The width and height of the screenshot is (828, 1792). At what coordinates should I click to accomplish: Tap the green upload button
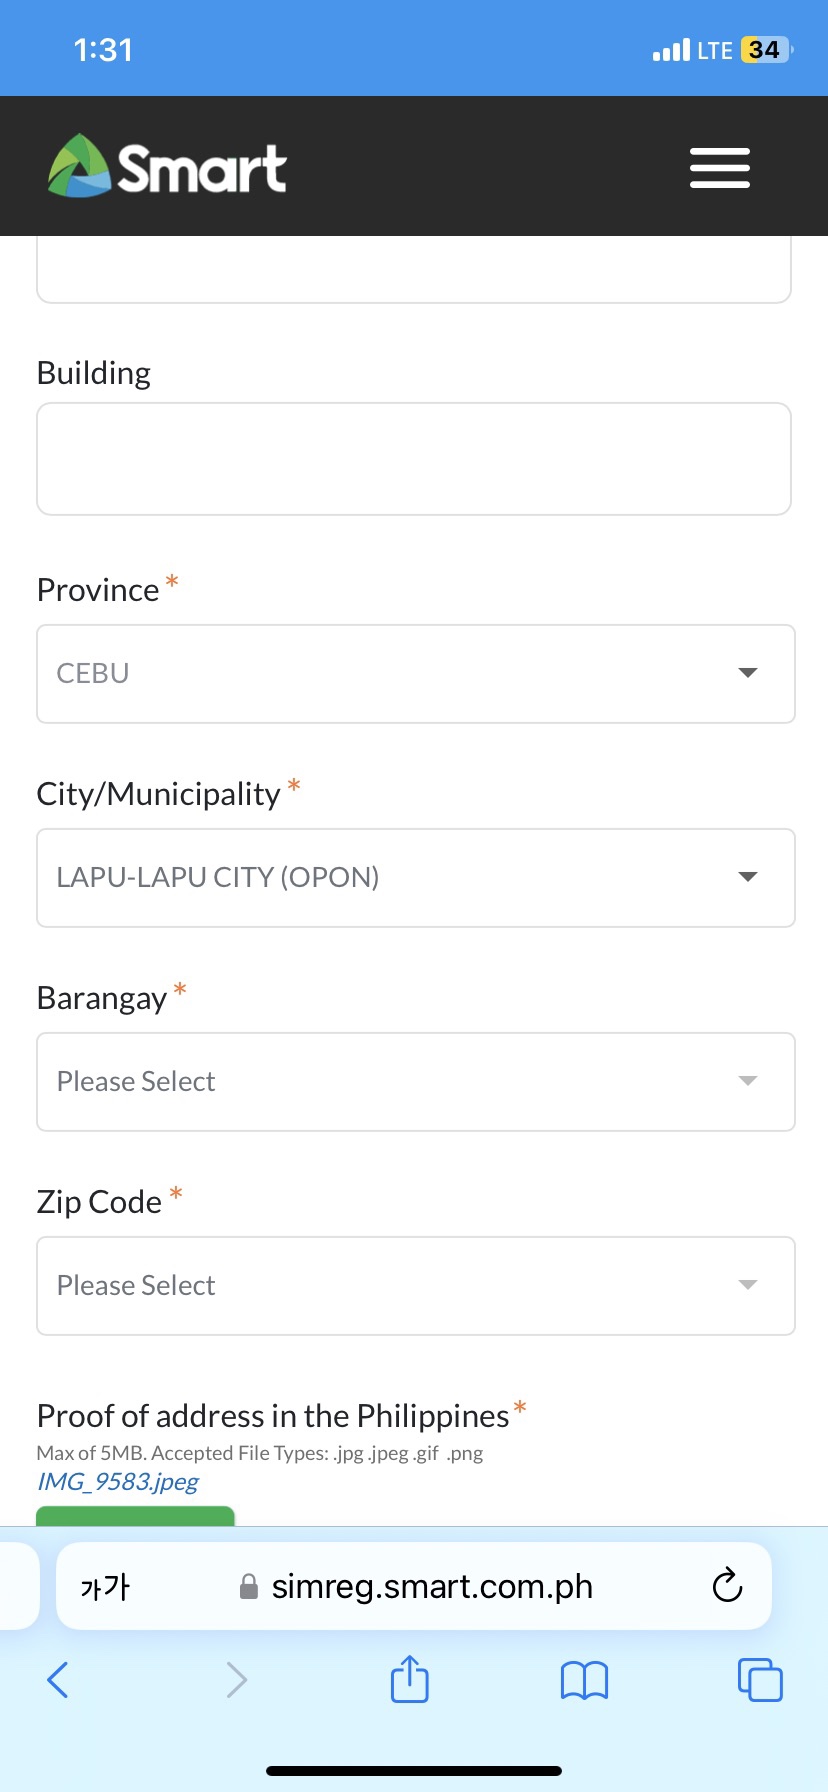(x=135, y=1516)
